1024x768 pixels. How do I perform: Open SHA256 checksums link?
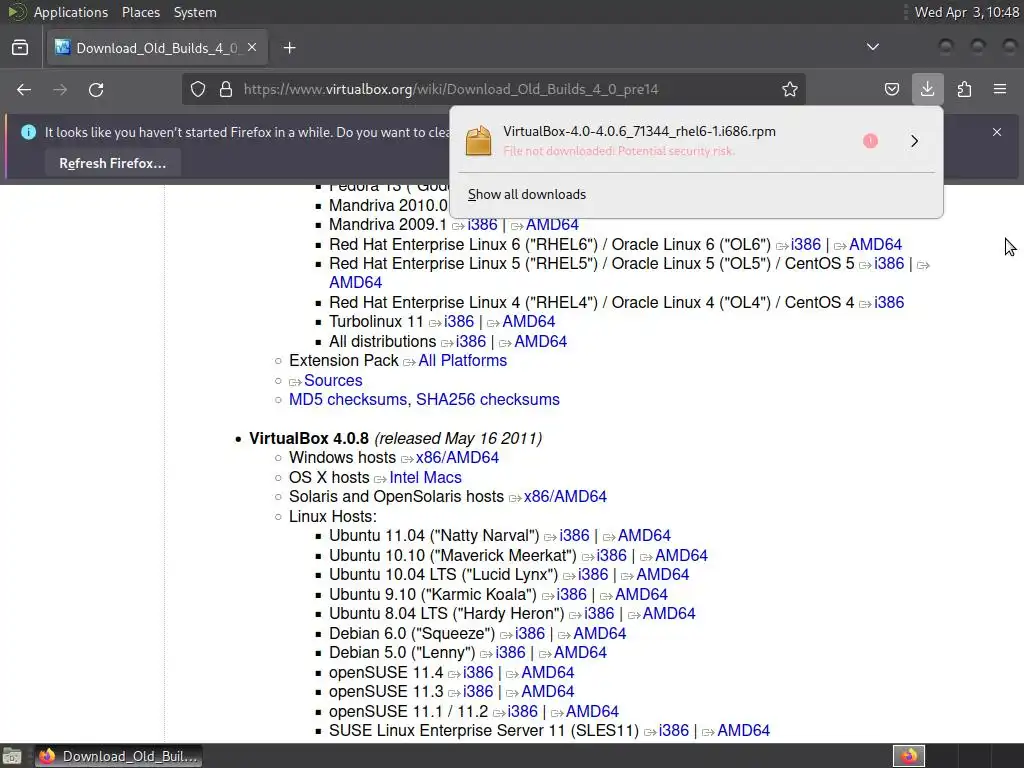pos(488,399)
